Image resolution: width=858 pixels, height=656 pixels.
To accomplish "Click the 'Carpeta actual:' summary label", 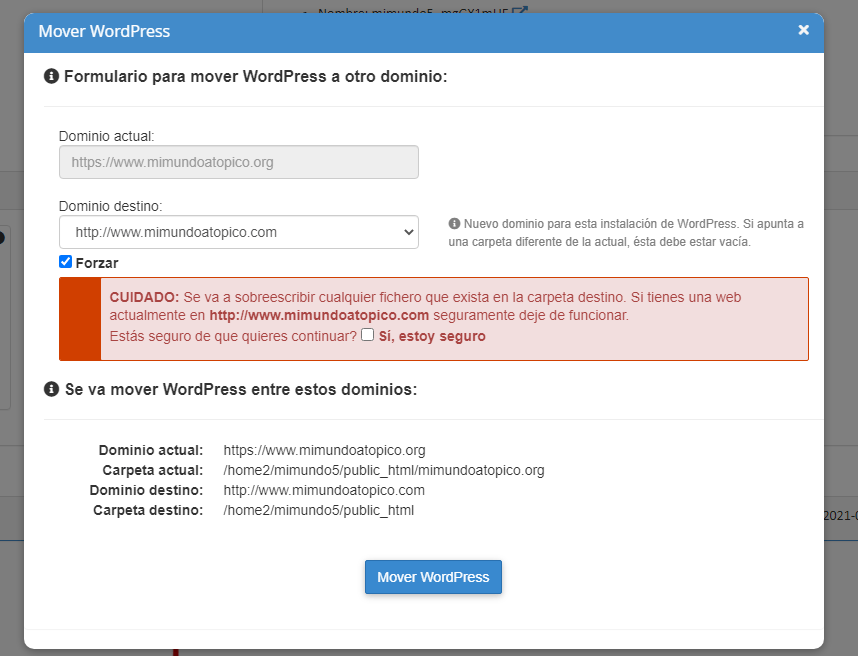I will [x=153, y=471].
